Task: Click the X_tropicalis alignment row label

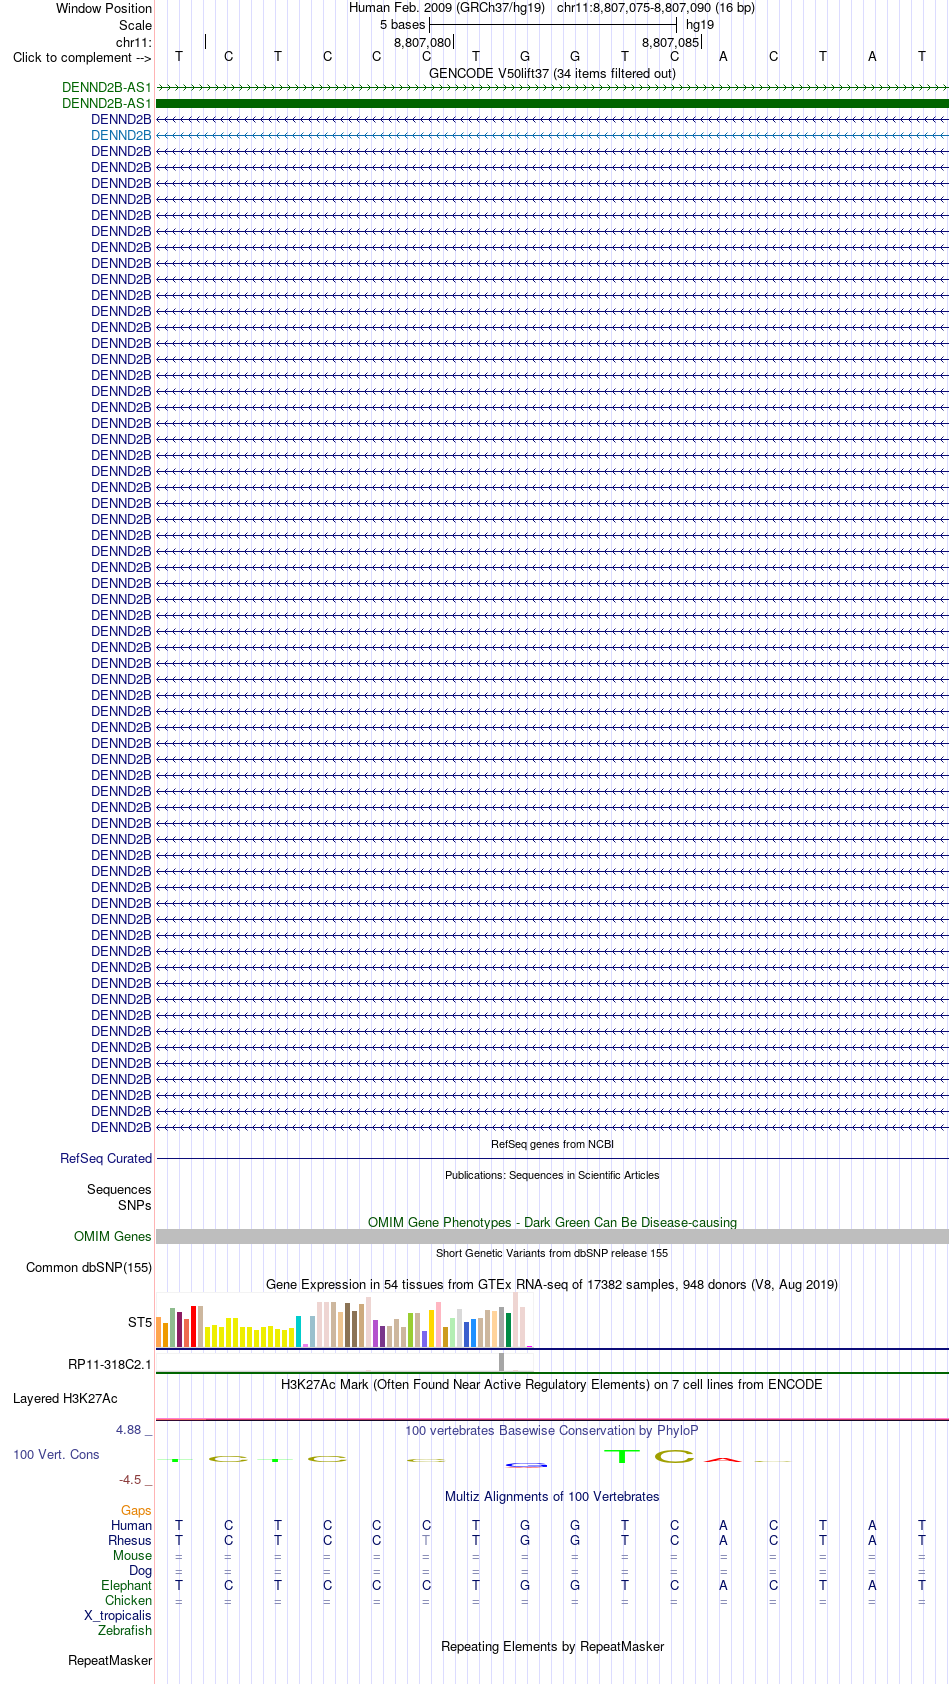Action: pos(118,1615)
